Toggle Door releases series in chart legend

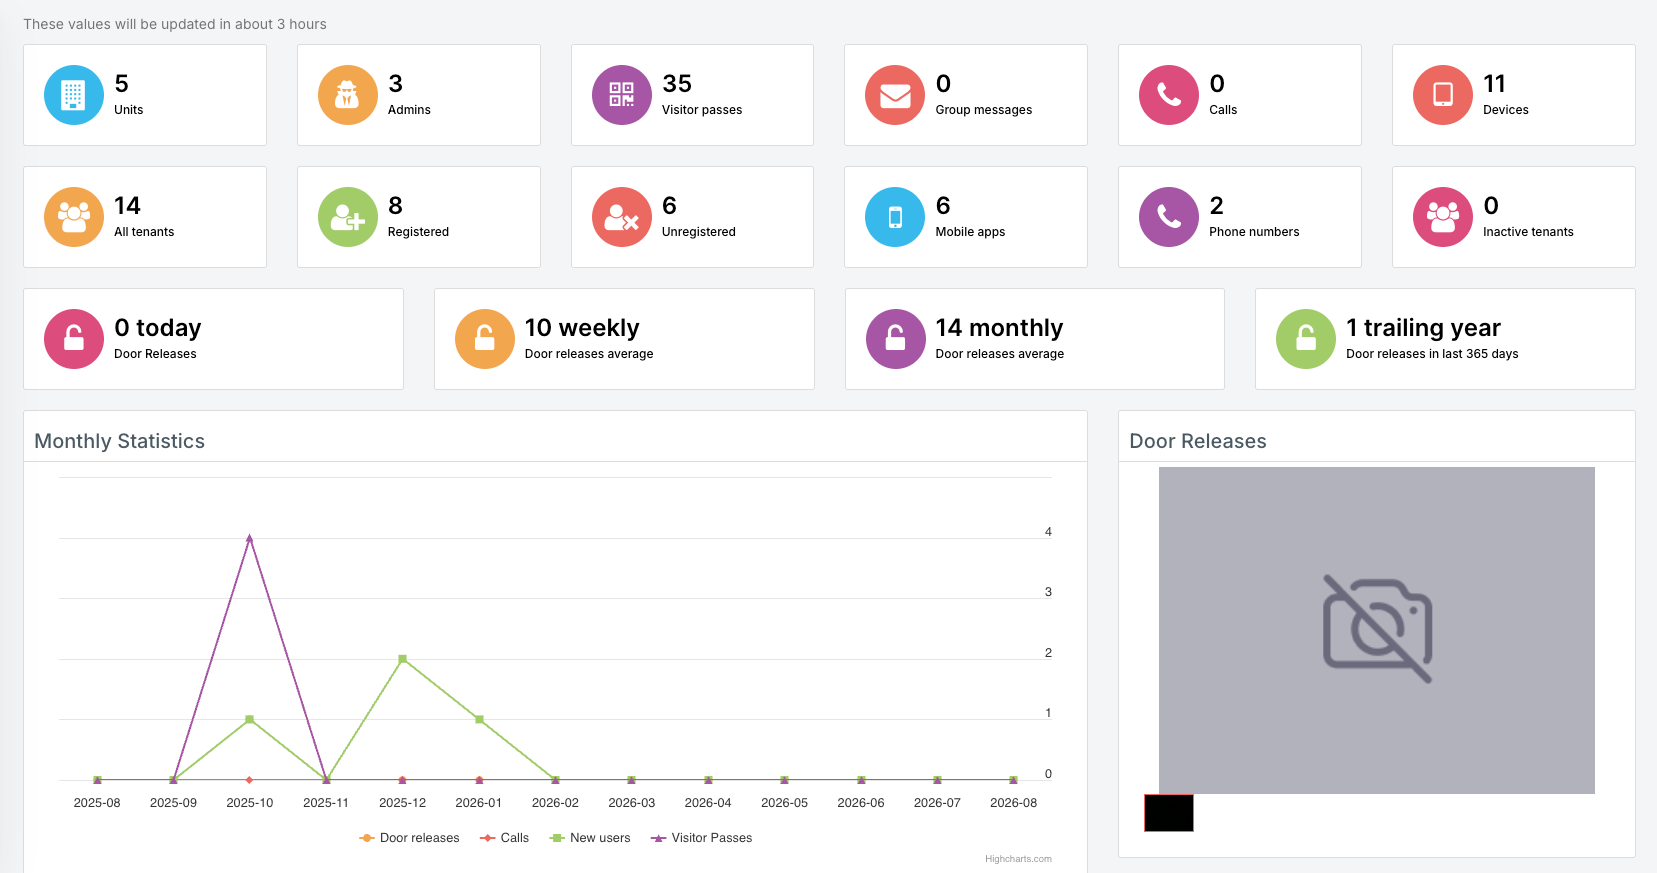409,838
